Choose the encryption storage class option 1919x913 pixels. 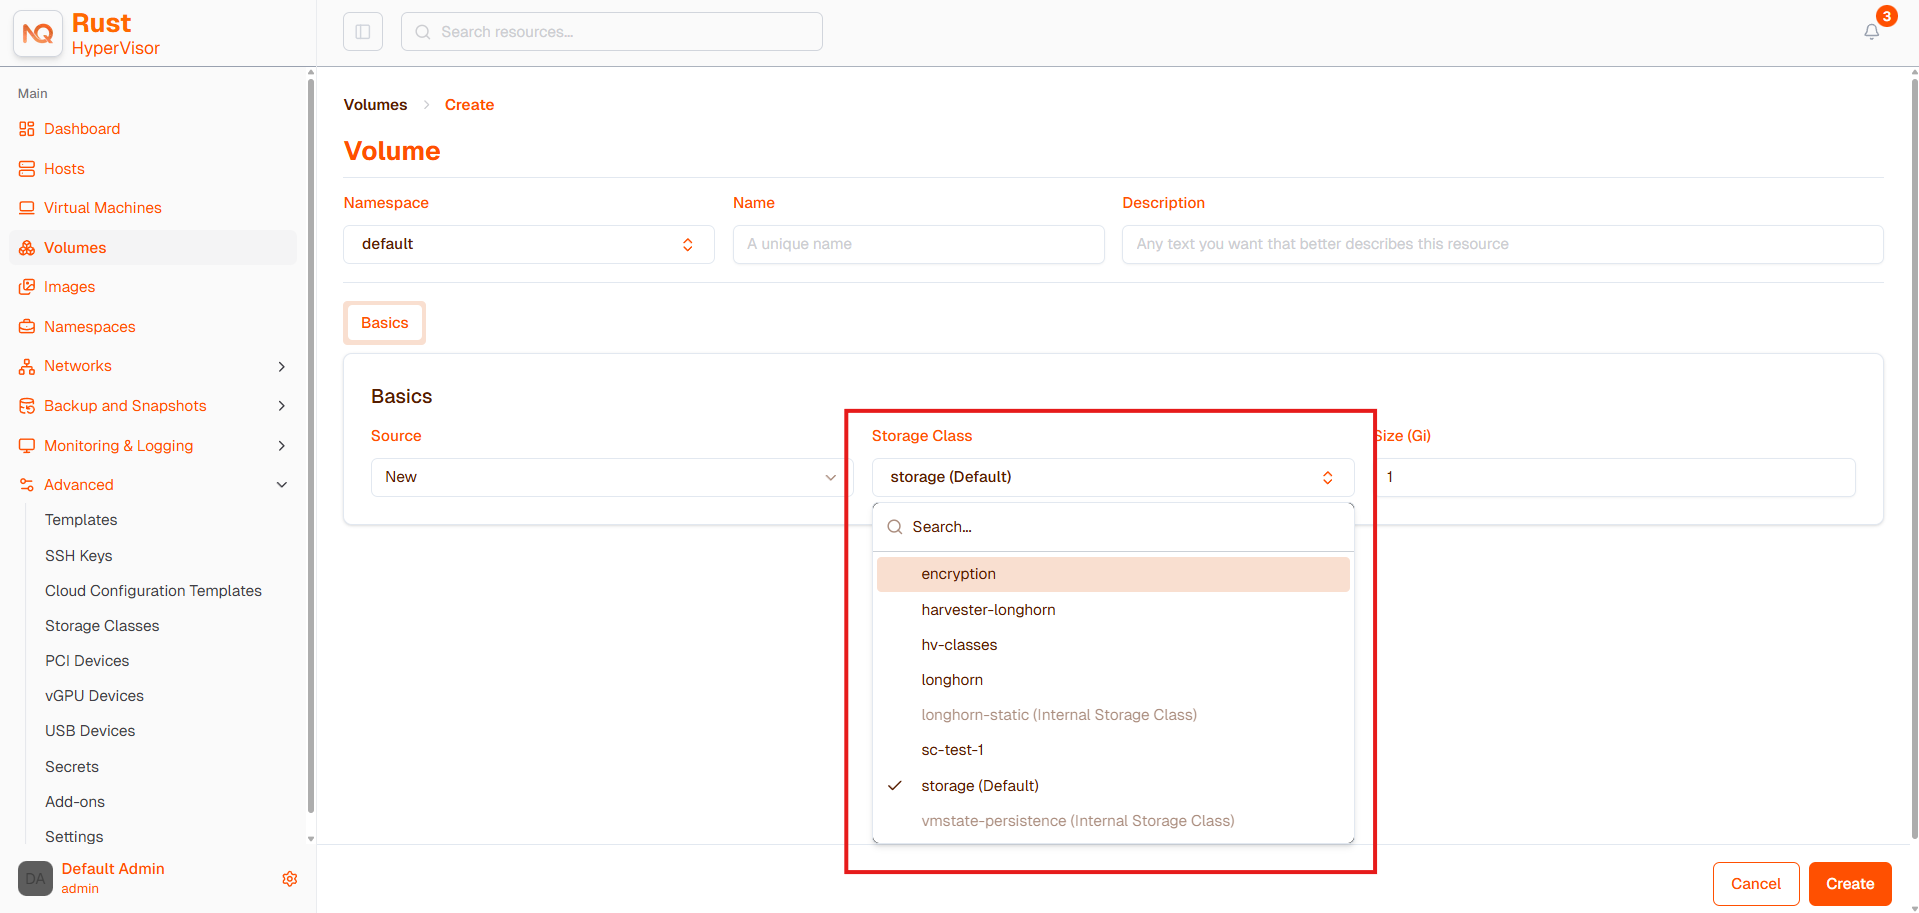[1113, 574]
